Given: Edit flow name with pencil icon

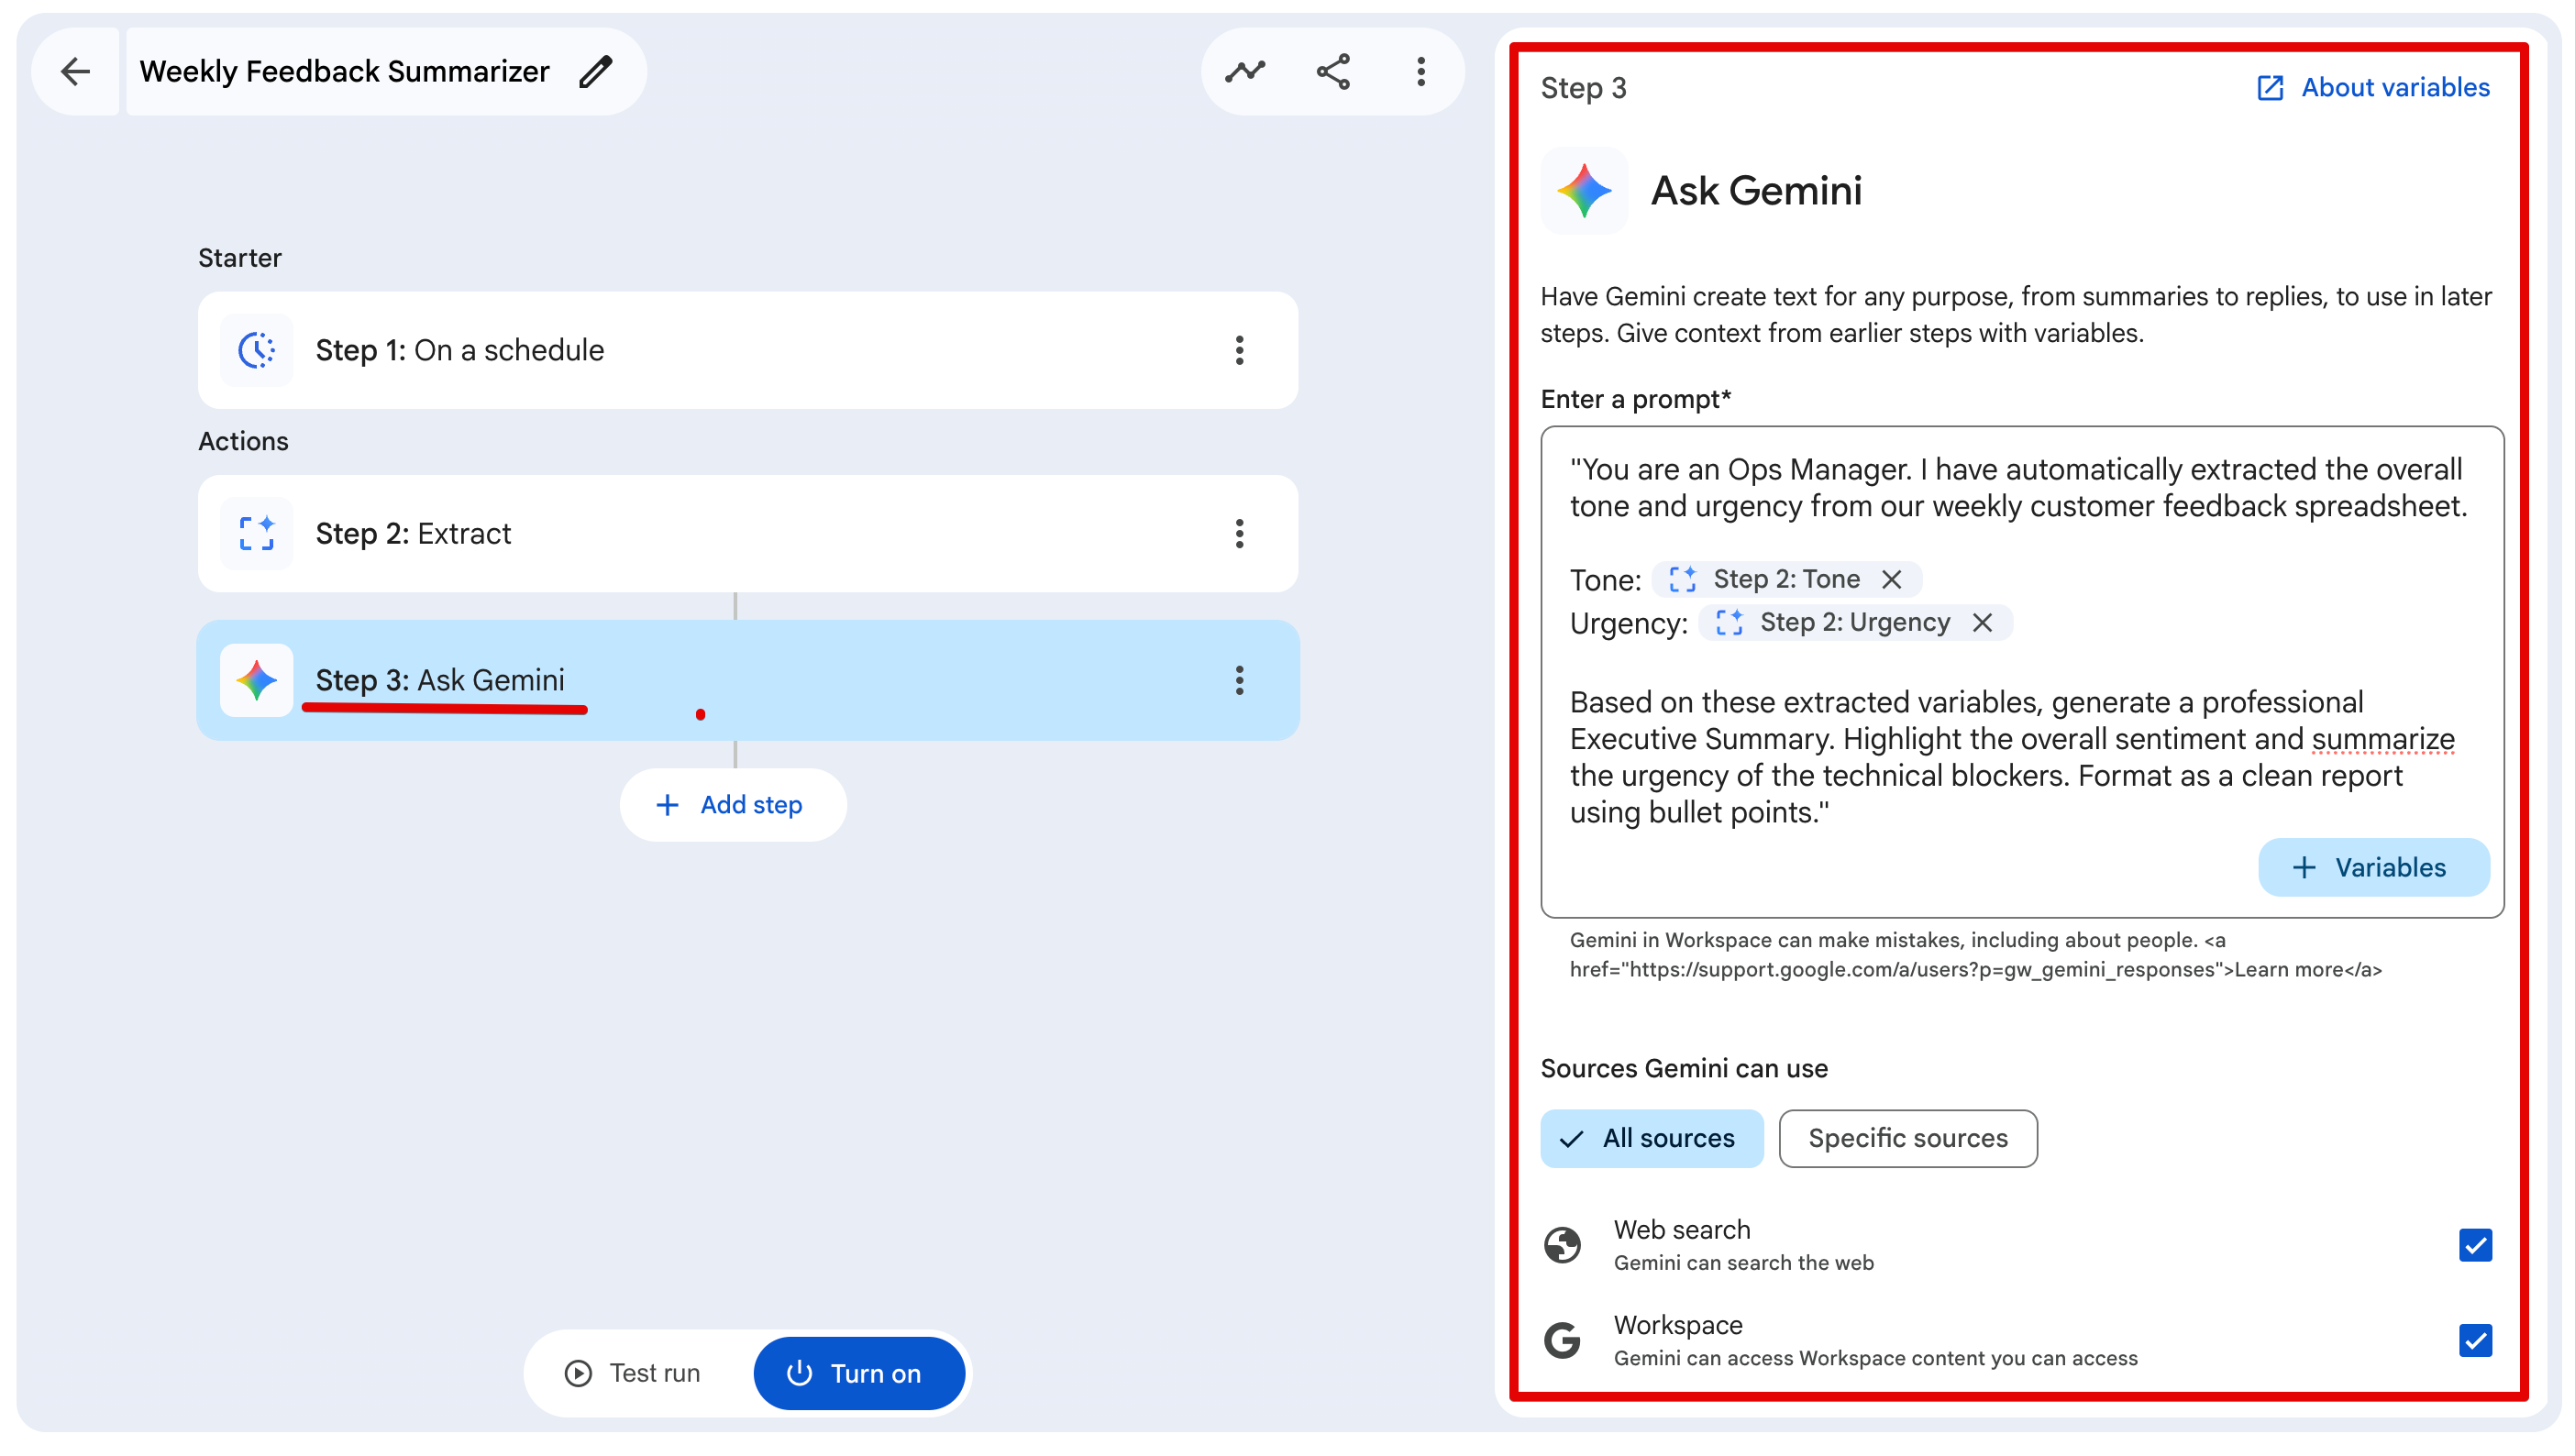Looking at the screenshot, I should click(596, 71).
